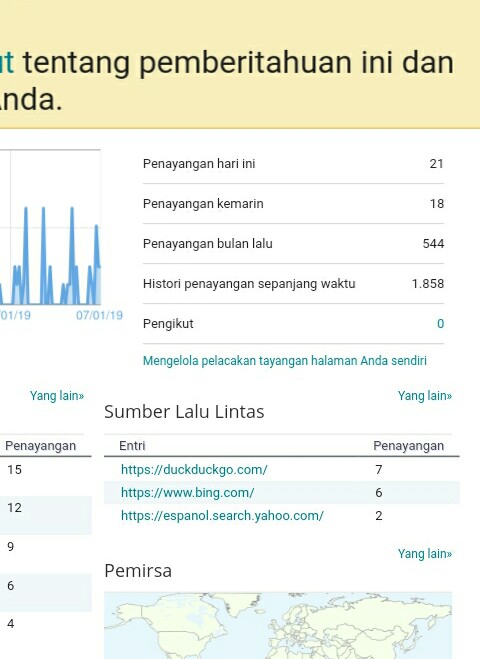Viewport: 480px width, 659px height.
Task: Open the www.bing.com traffic source link
Action: (187, 493)
